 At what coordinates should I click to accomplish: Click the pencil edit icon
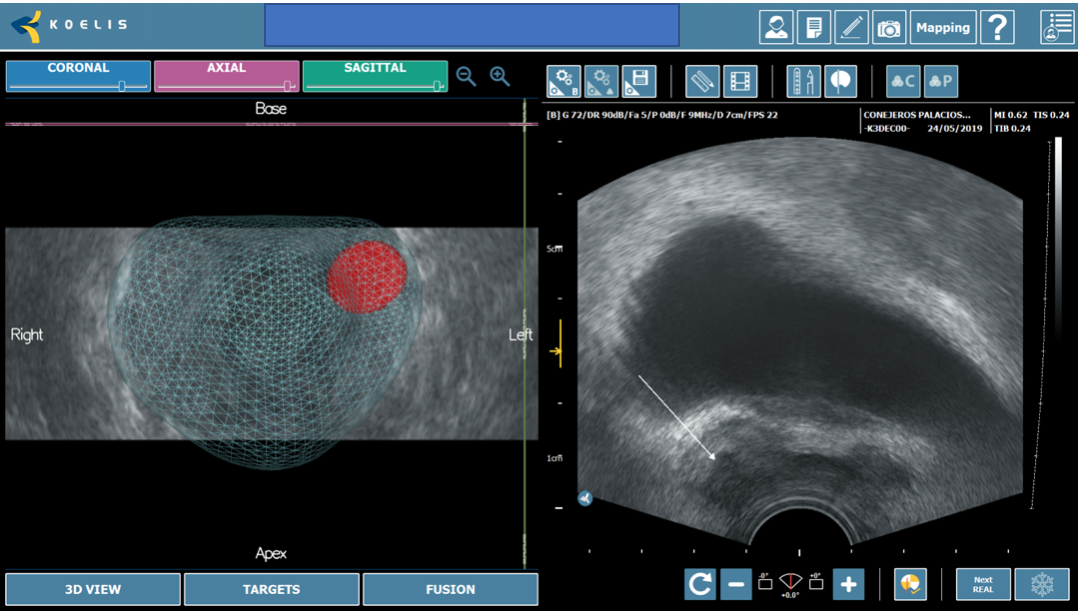[x=851, y=27]
